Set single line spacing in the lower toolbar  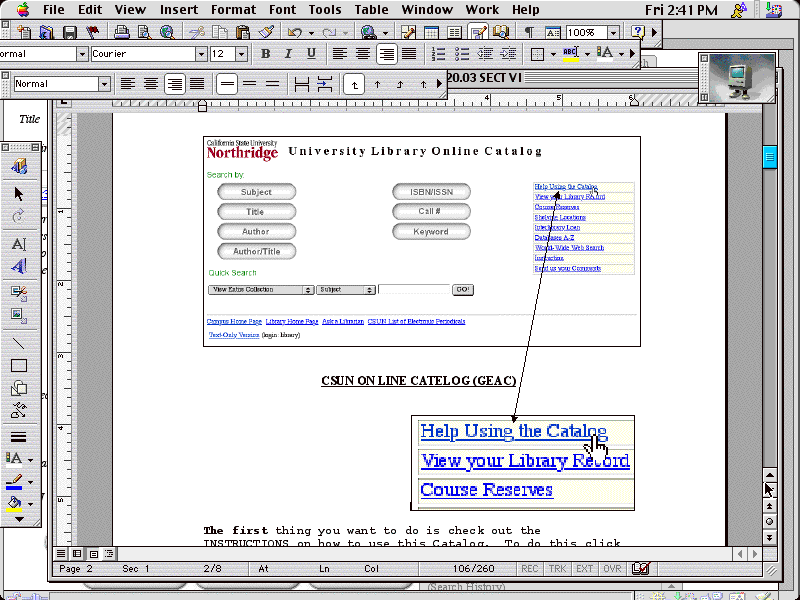click(x=227, y=84)
